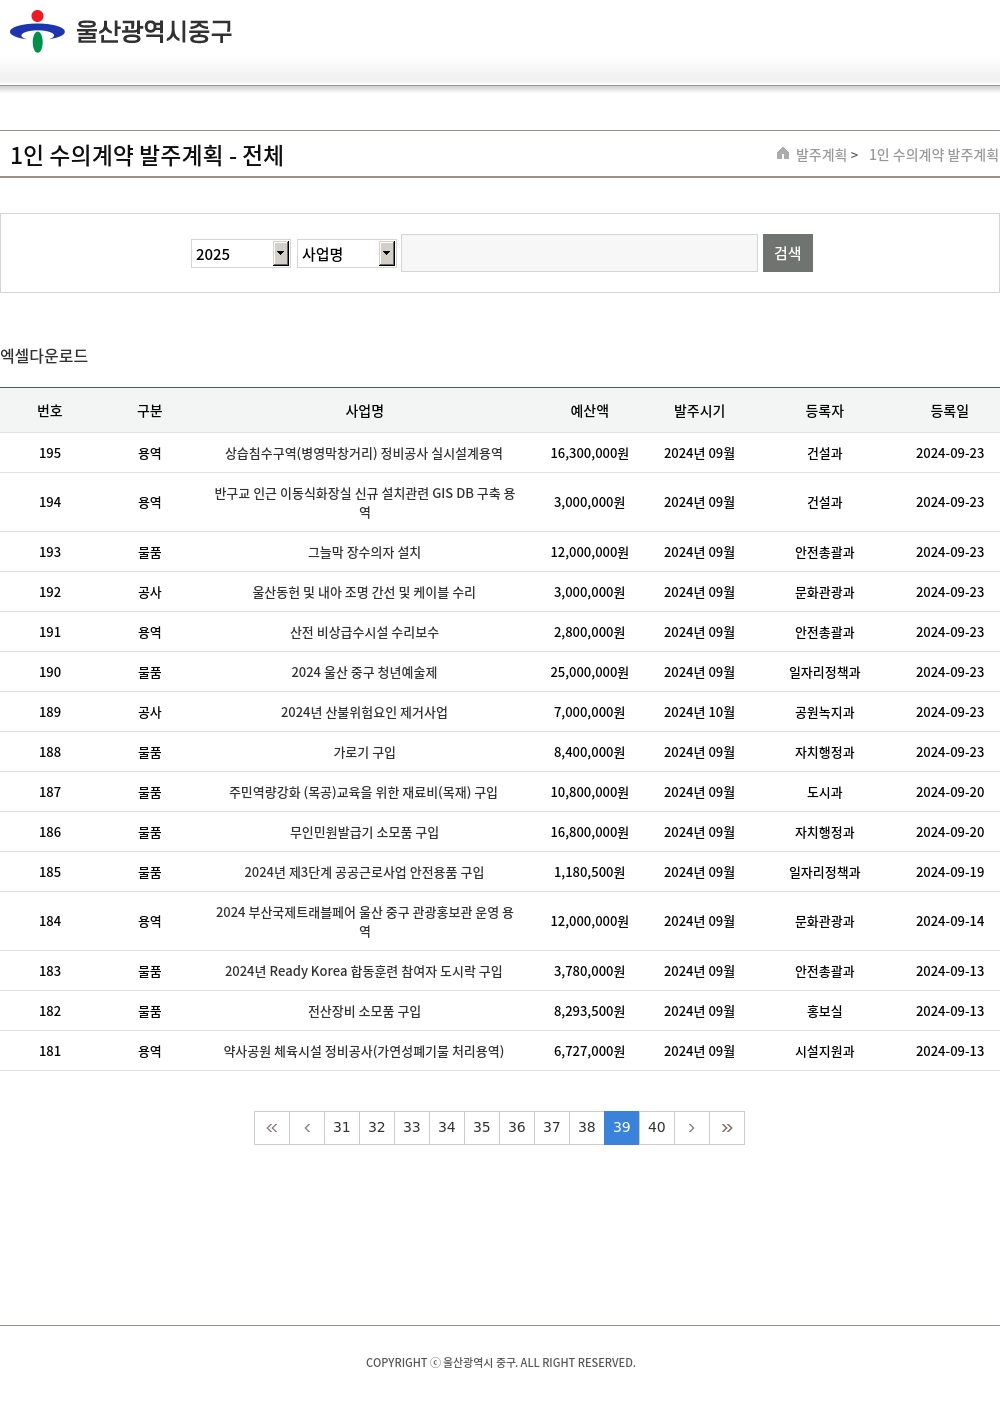Click 울산동헌 및 내아 조명 간선 수리 title
Screen dimensions: 1000x1426
pos(364,593)
